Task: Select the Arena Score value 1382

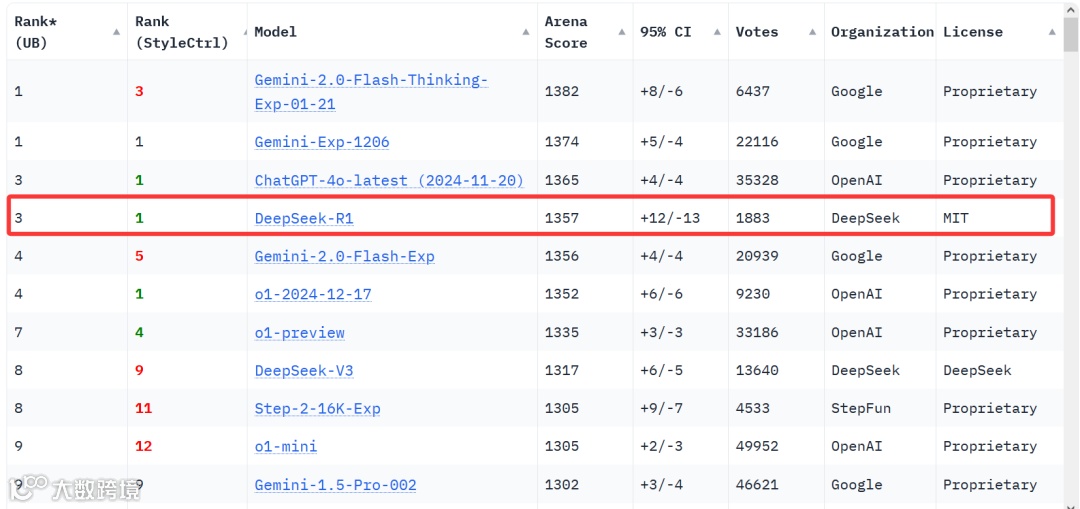Action: pyautogui.click(x=562, y=92)
